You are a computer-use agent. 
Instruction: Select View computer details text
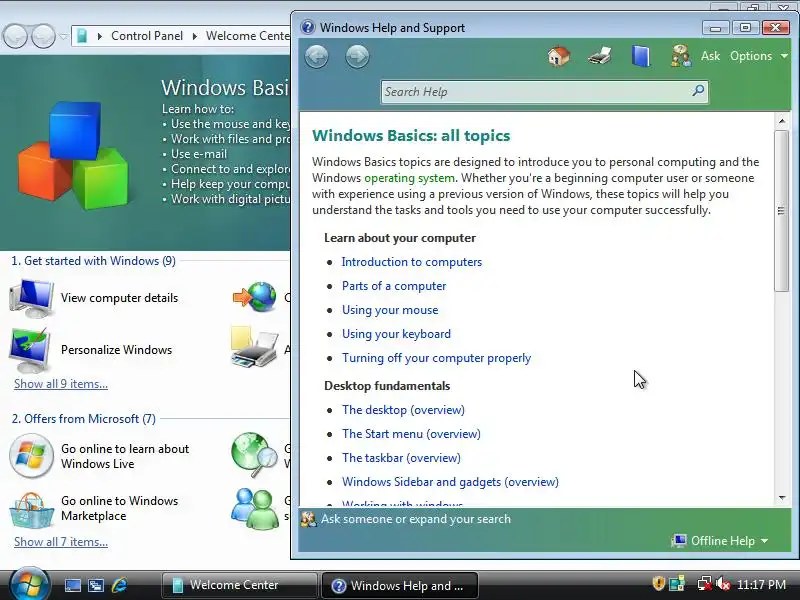119,298
